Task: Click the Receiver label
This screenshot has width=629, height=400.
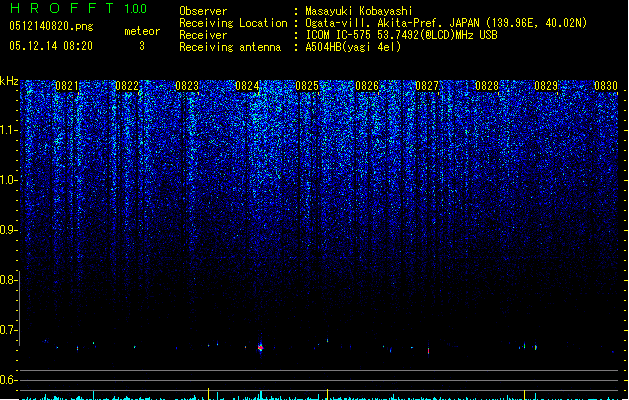Action: (203, 35)
